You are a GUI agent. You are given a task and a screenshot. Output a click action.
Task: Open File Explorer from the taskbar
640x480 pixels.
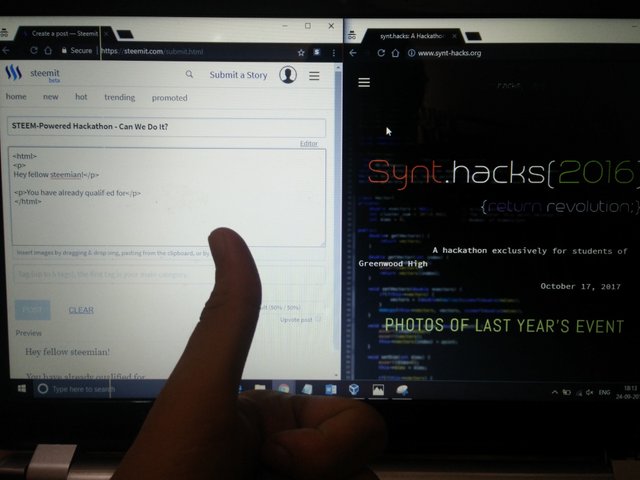tap(260, 388)
